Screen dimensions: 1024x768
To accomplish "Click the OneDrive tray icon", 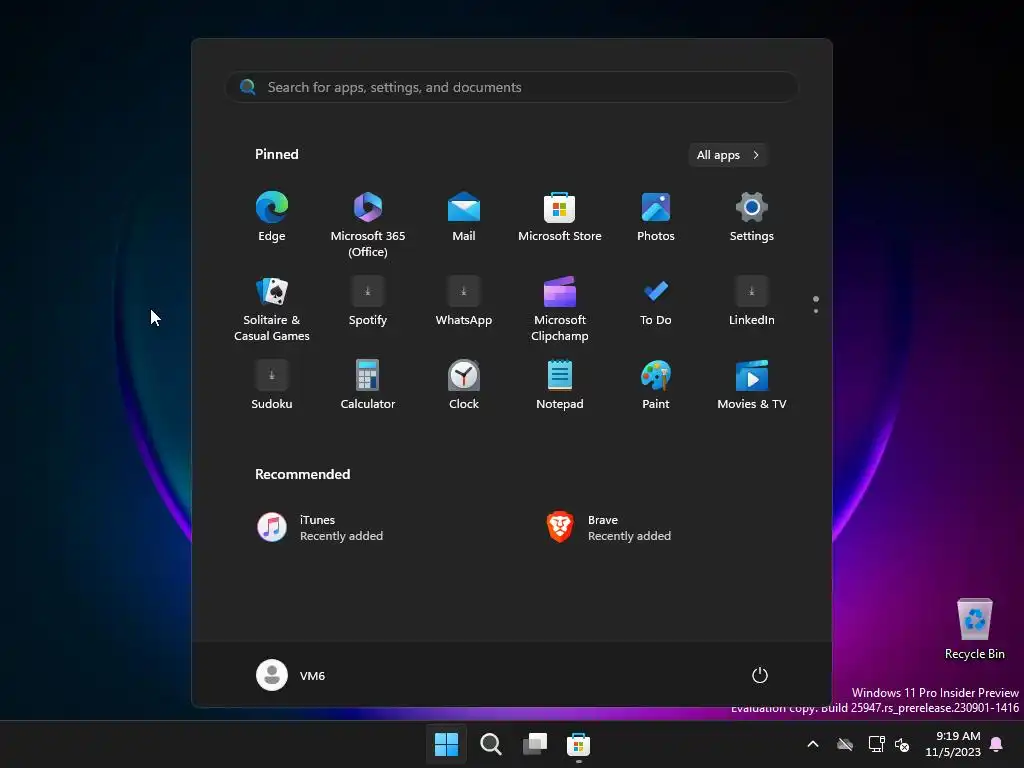I will [x=845, y=744].
